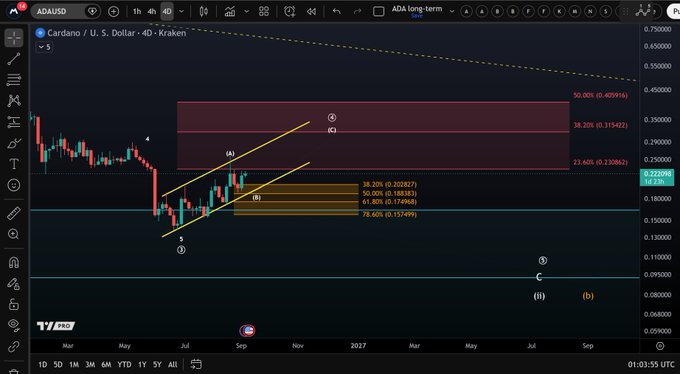
Task: Set date range to All
Action: click(x=173, y=364)
